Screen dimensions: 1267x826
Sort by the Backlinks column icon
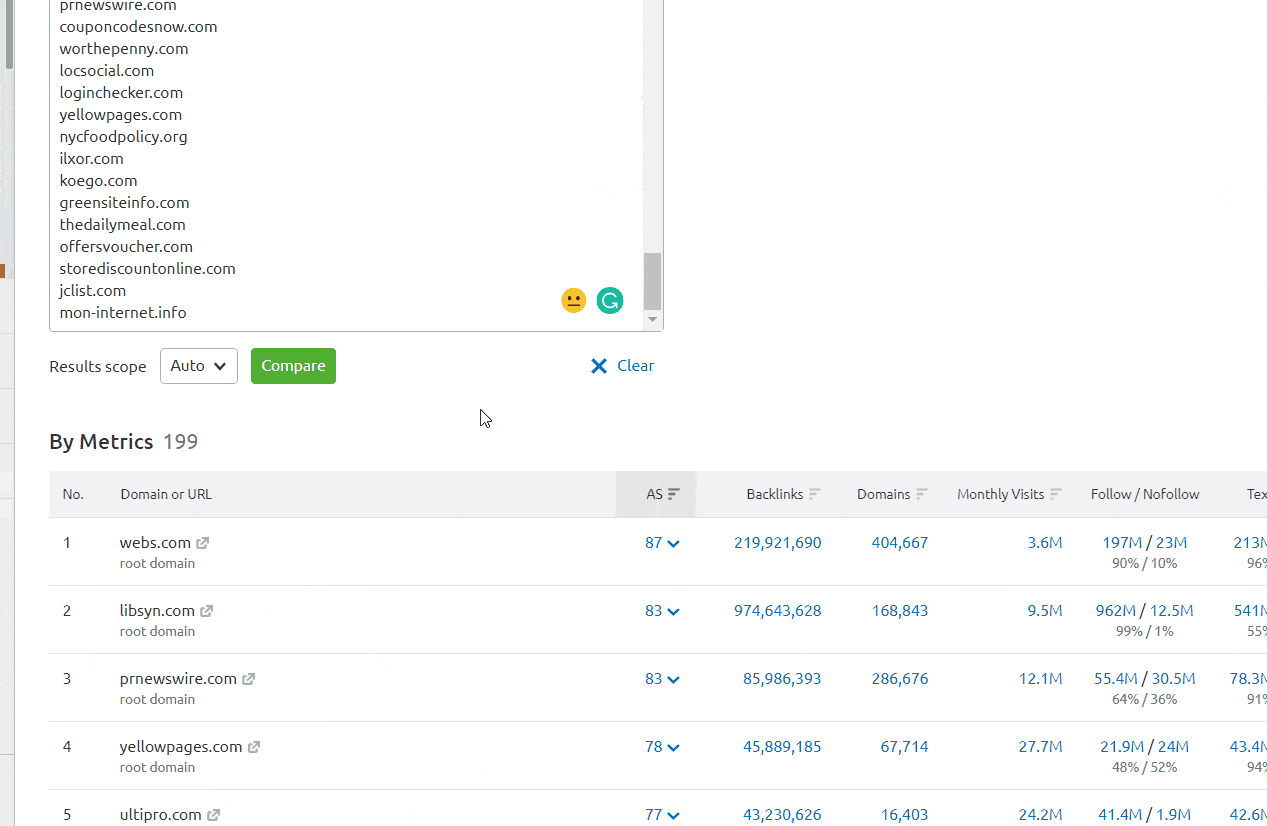pos(815,494)
